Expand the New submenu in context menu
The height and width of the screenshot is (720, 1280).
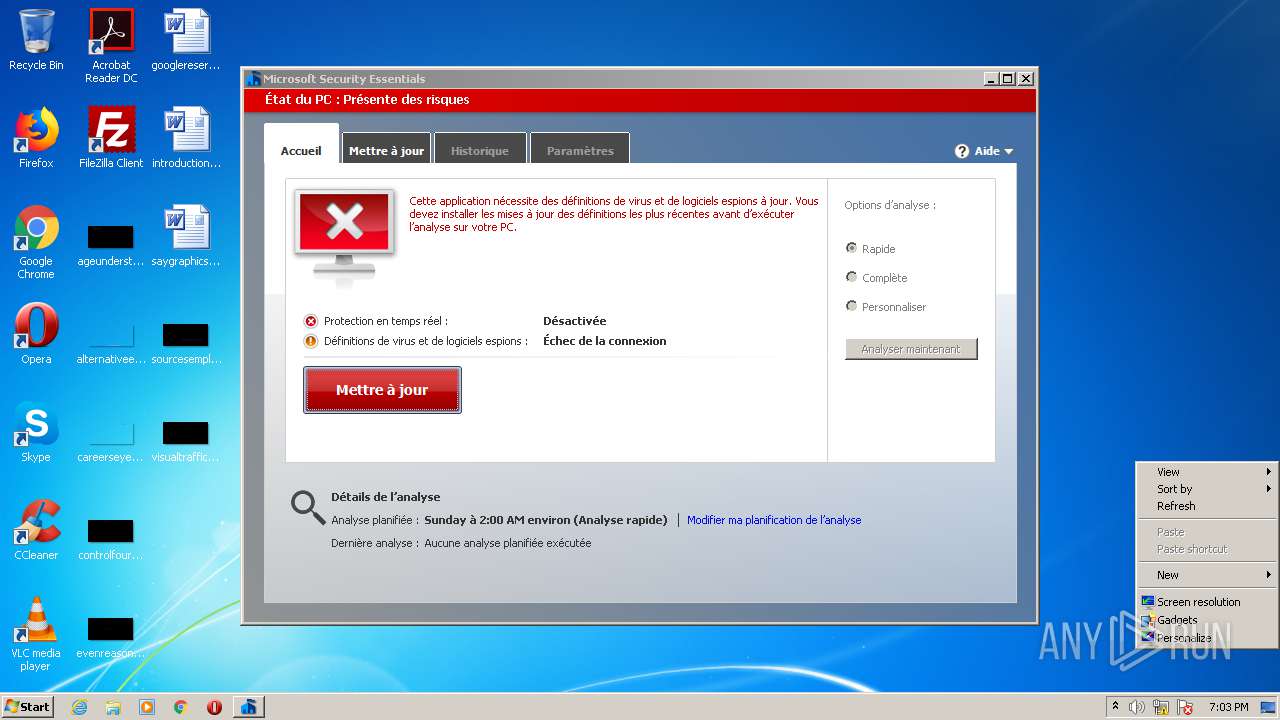1207,575
